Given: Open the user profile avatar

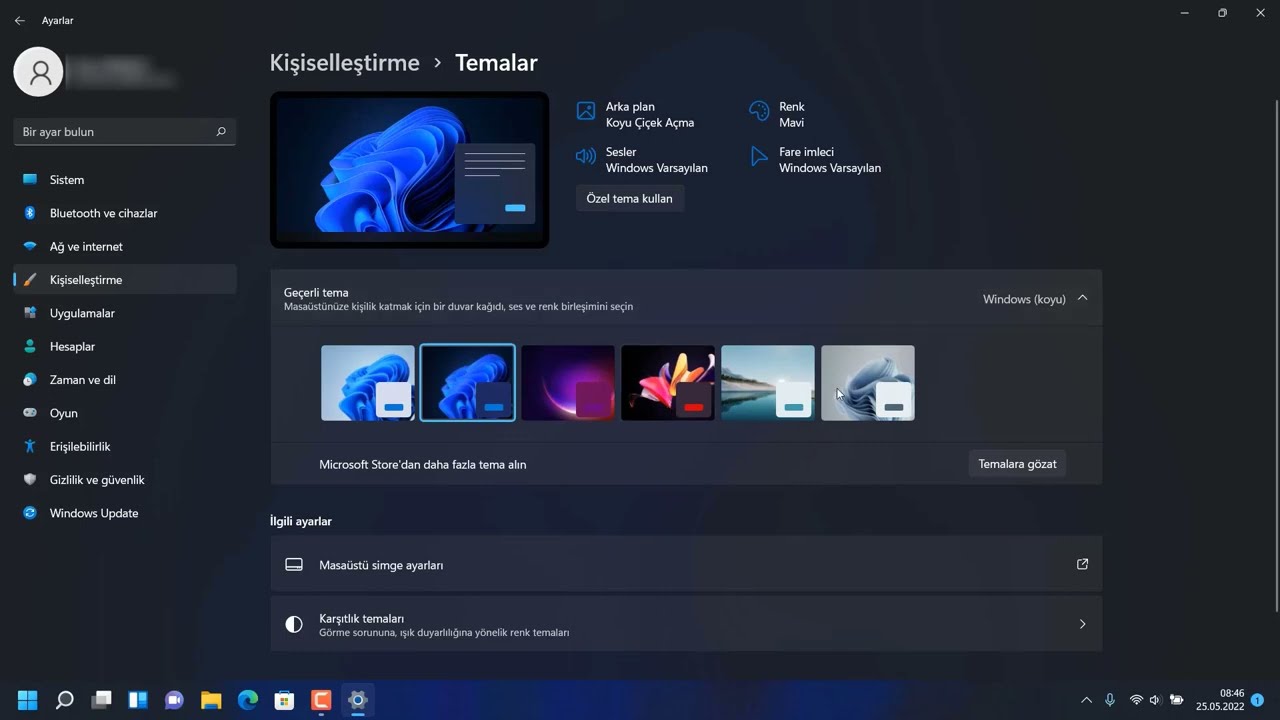Looking at the screenshot, I should coord(39,71).
